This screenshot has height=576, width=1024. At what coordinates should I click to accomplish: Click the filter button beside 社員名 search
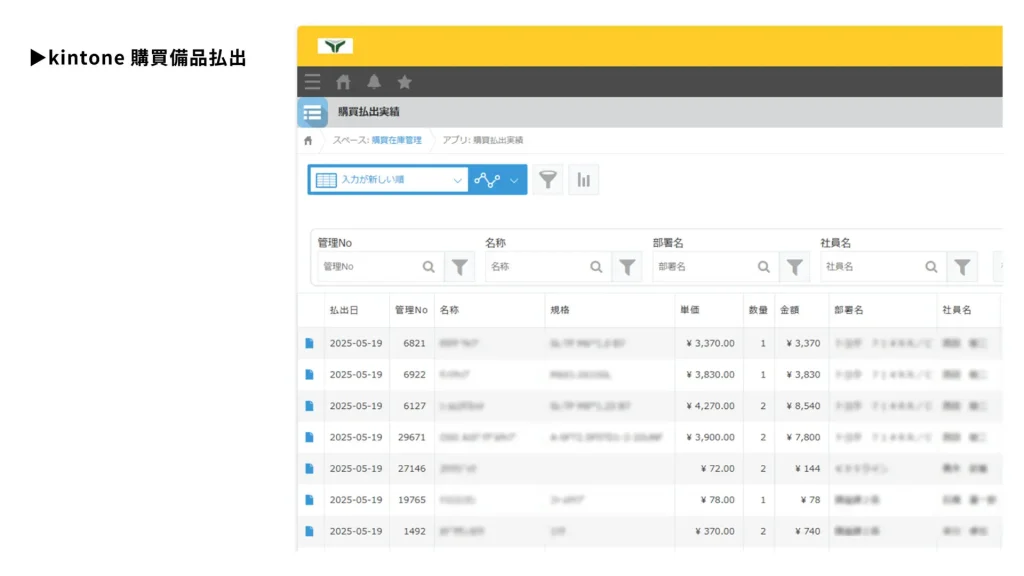[x=962, y=267]
